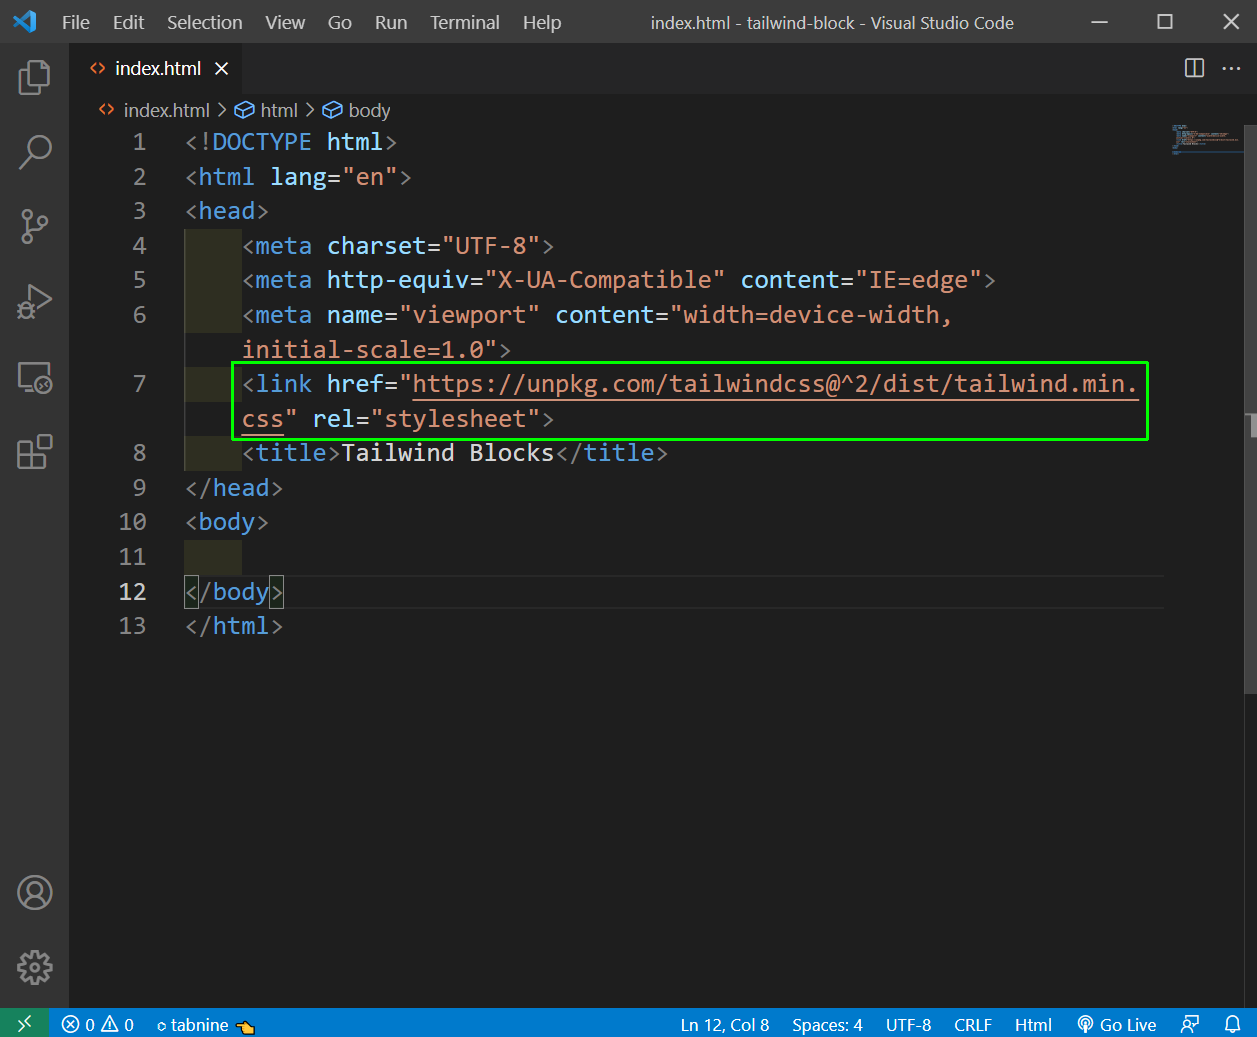Open the Accounts menu icon
The height and width of the screenshot is (1037, 1257).
[34, 892]
